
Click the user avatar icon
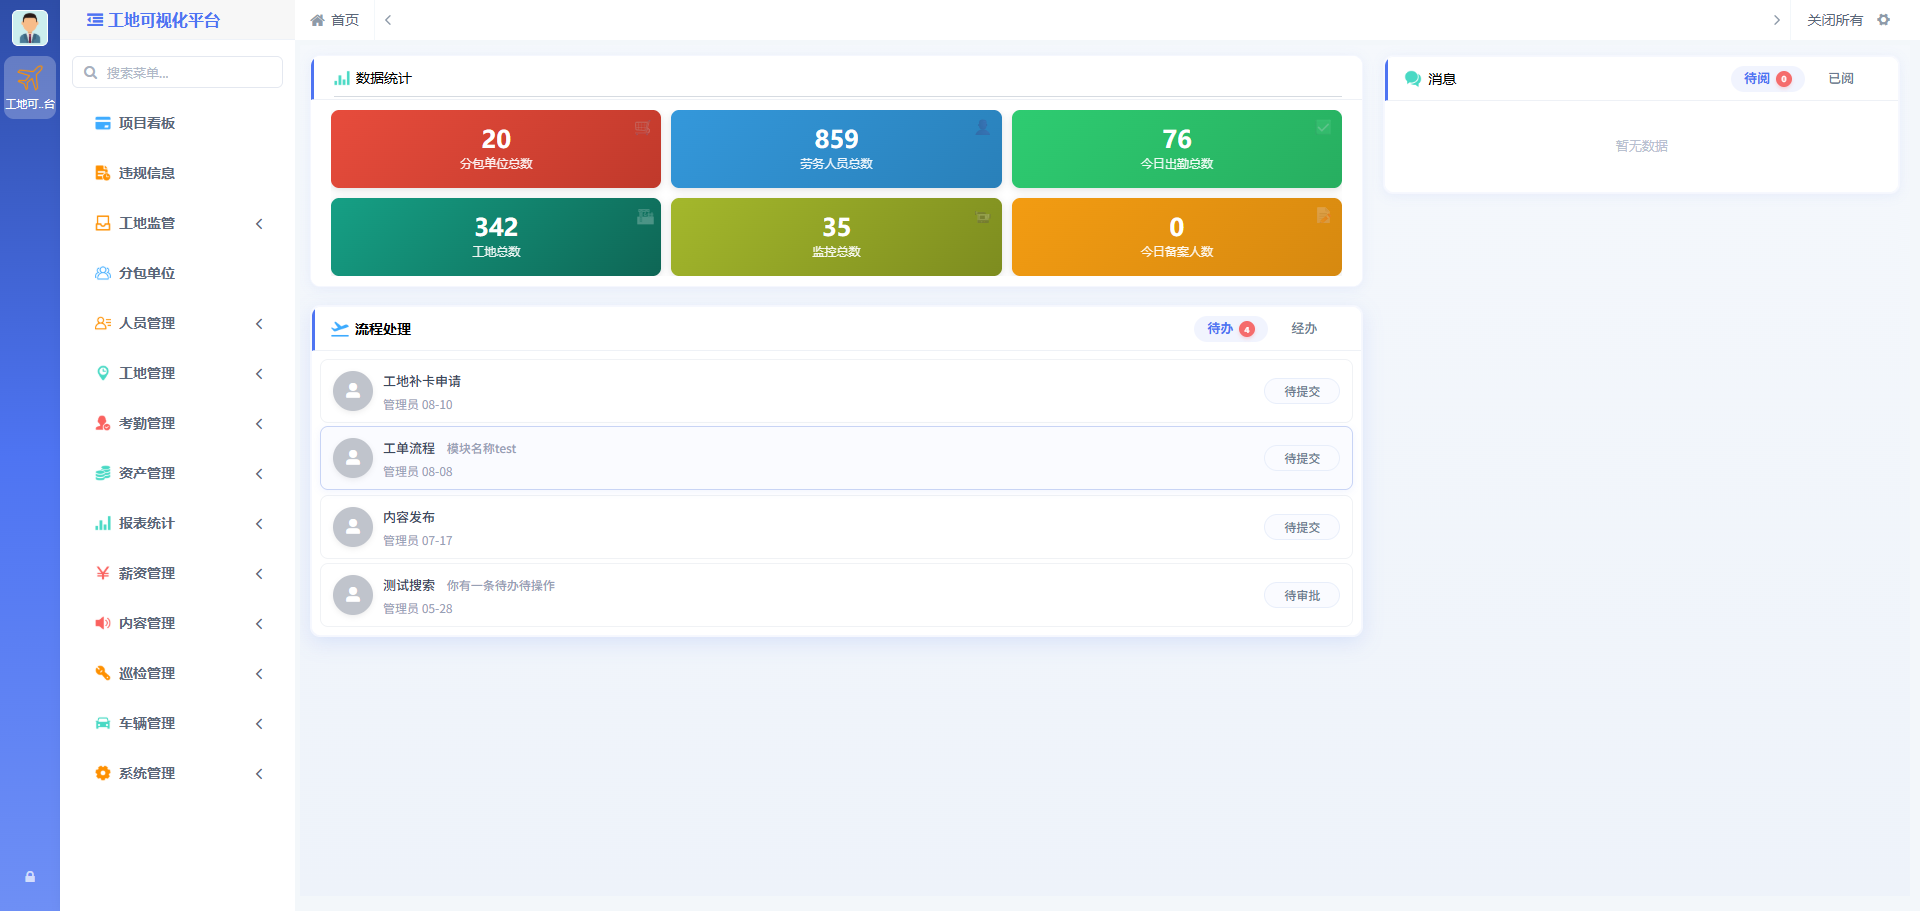[x=30, y=28]
